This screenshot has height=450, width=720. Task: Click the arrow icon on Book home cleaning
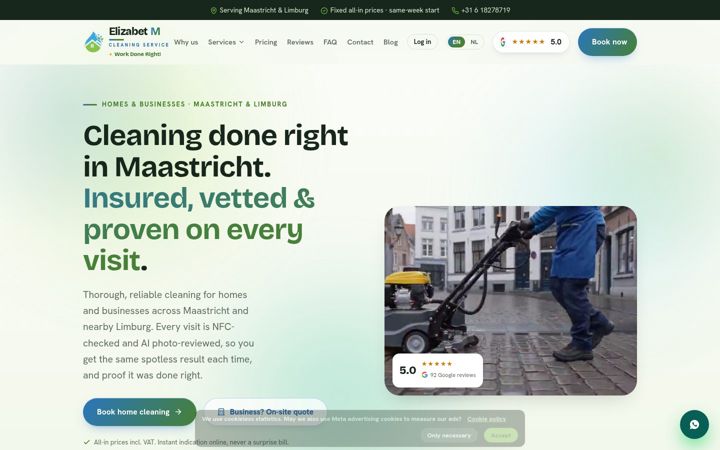tap(178, 412)
